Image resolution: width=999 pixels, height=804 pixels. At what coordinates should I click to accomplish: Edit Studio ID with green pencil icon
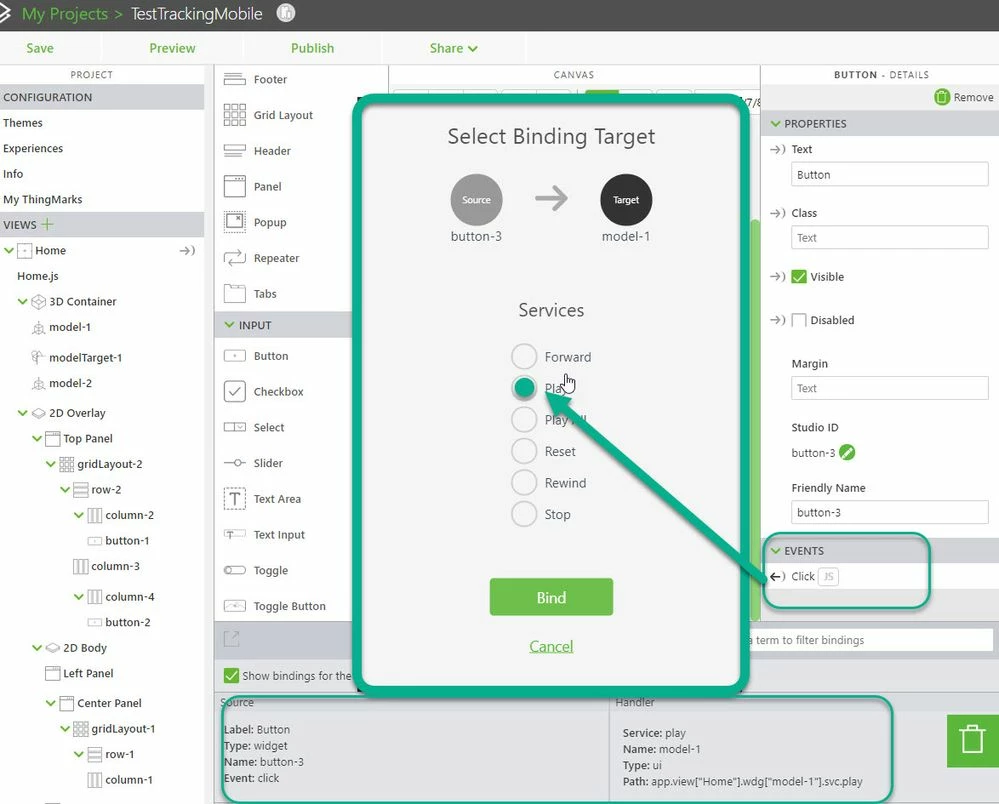point(847,452)
